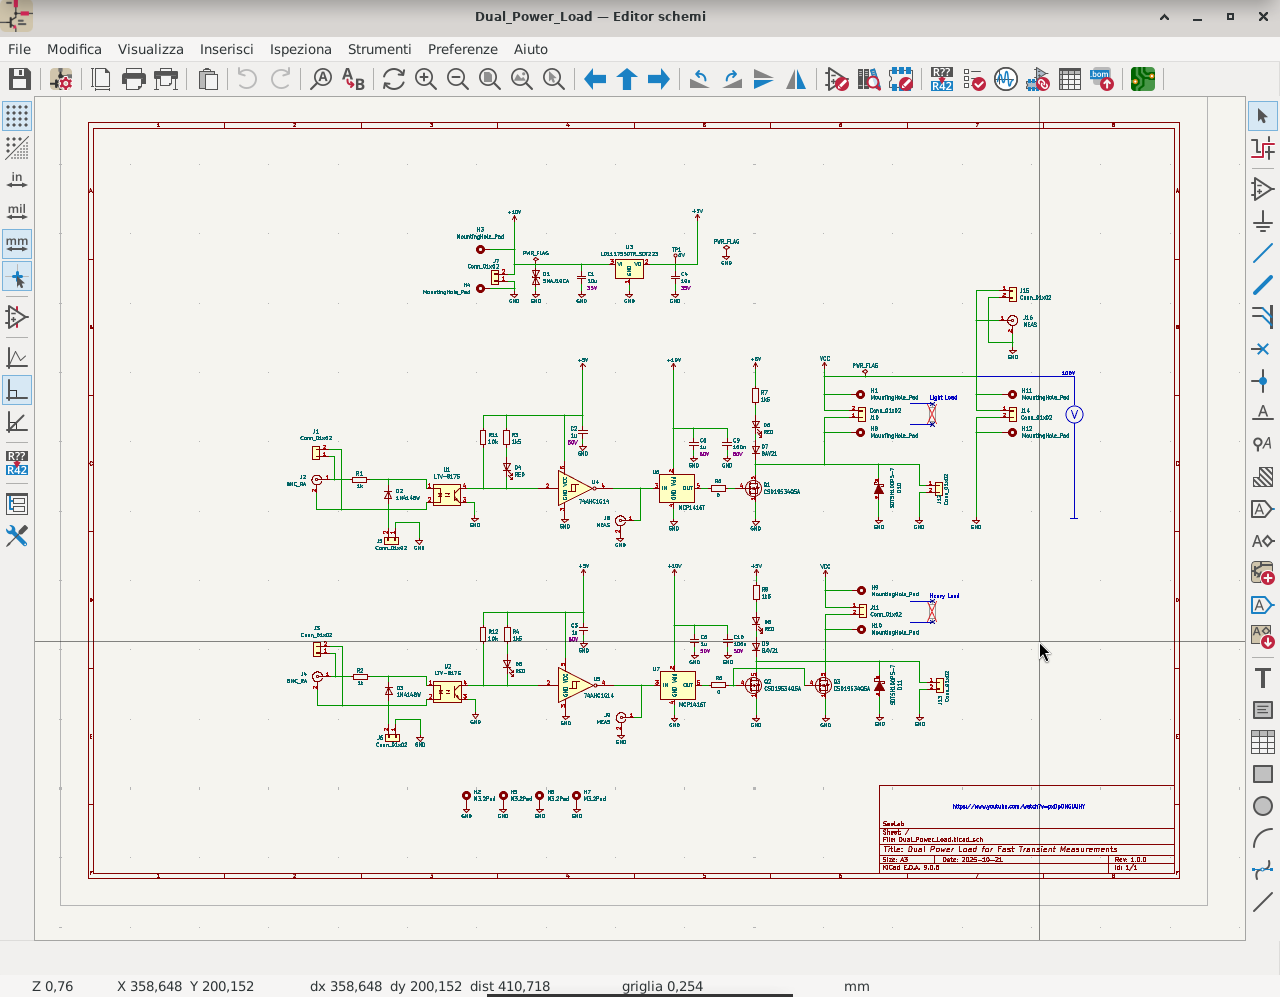This screenshot has width=1280, height=997.
Task: Expand the Inserisci menu
Action: [226, 49]
